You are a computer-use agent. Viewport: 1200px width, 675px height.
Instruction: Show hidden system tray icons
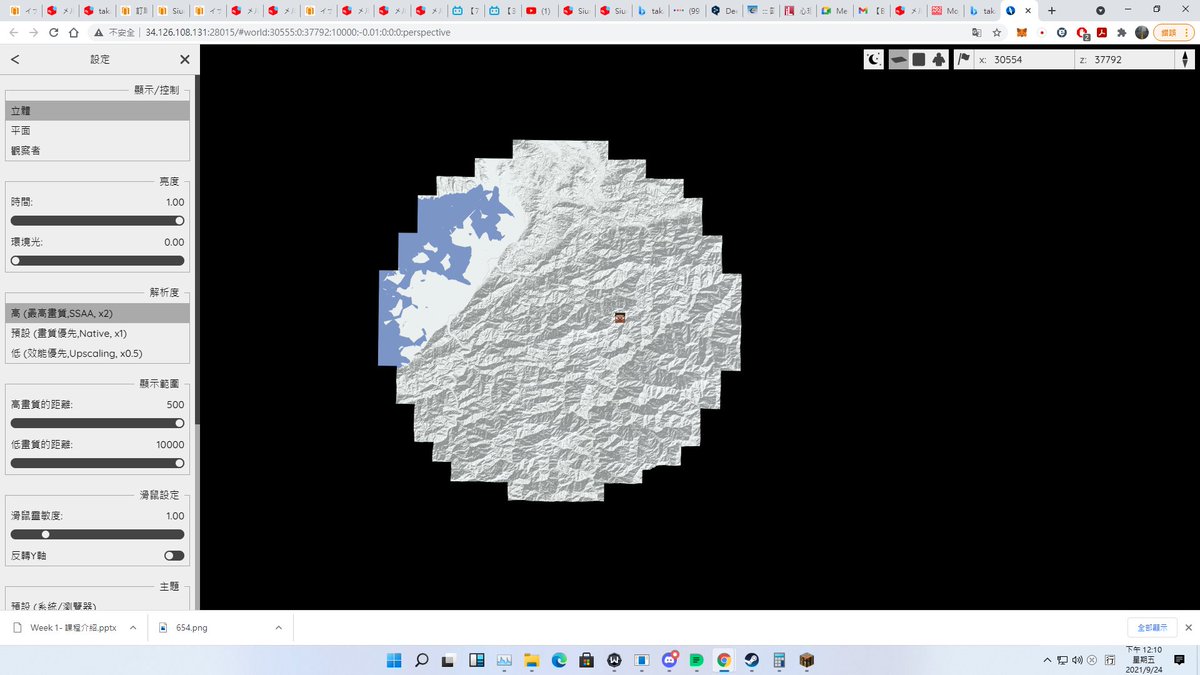click(x=1047, y=660)
